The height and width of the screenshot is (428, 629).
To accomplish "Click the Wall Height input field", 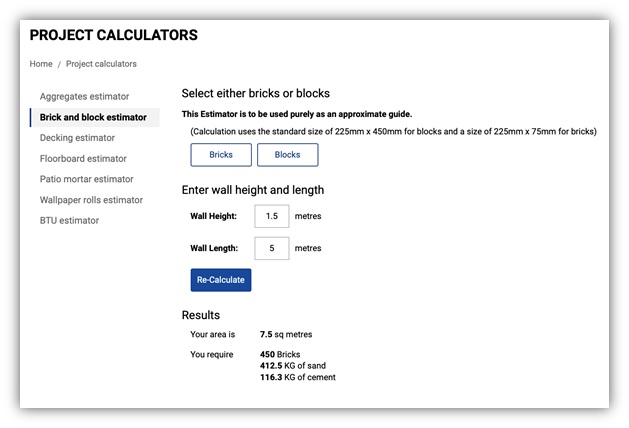I will (x=272, y=216).
